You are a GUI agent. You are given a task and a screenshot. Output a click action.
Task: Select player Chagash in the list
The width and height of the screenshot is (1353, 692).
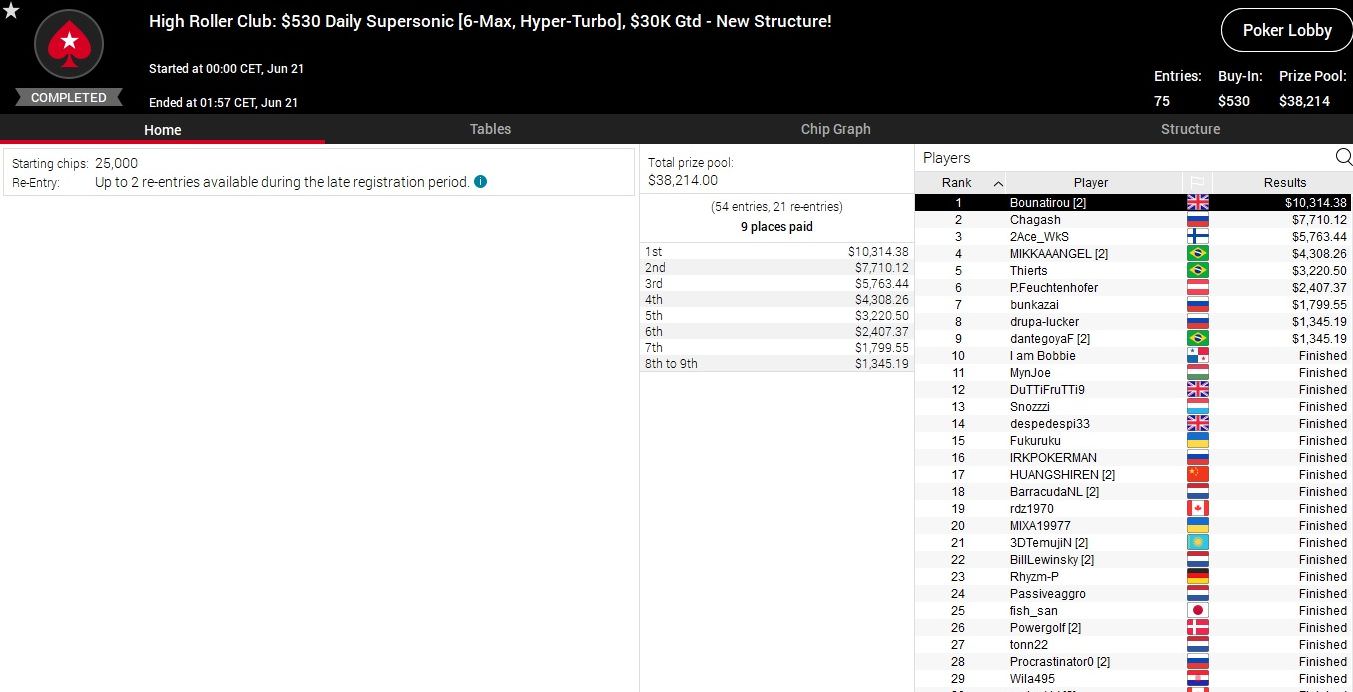1035,220
